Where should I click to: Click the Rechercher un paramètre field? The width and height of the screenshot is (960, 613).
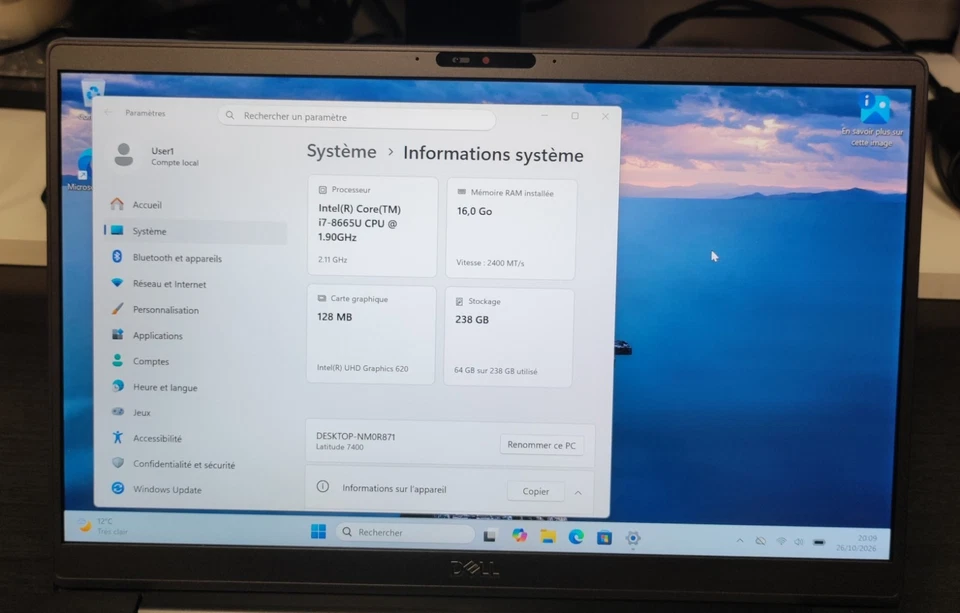point(356,116)
